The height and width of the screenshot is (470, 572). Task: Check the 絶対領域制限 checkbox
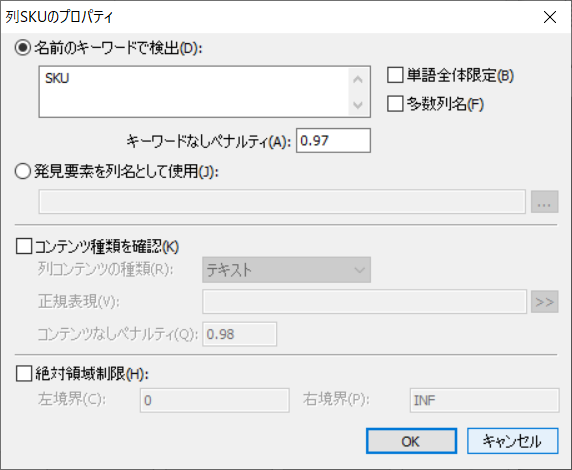click(x=24, y=374)
